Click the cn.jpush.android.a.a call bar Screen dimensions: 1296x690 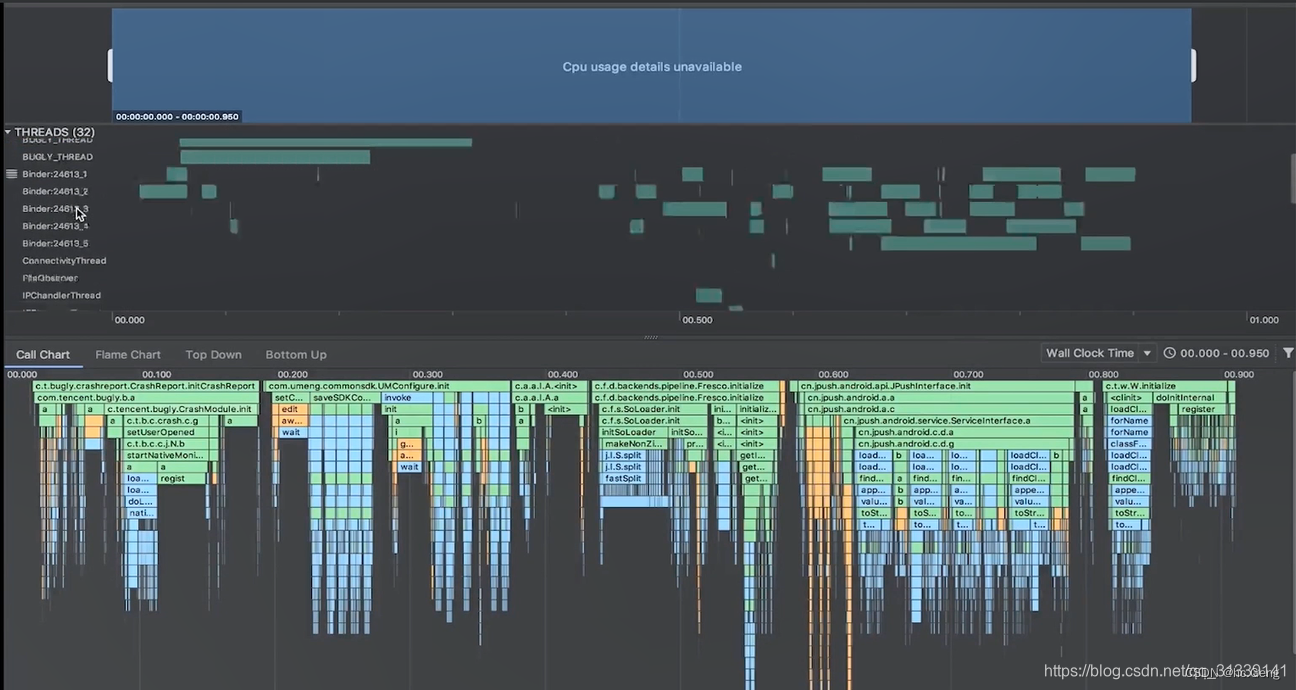[940, 397]
